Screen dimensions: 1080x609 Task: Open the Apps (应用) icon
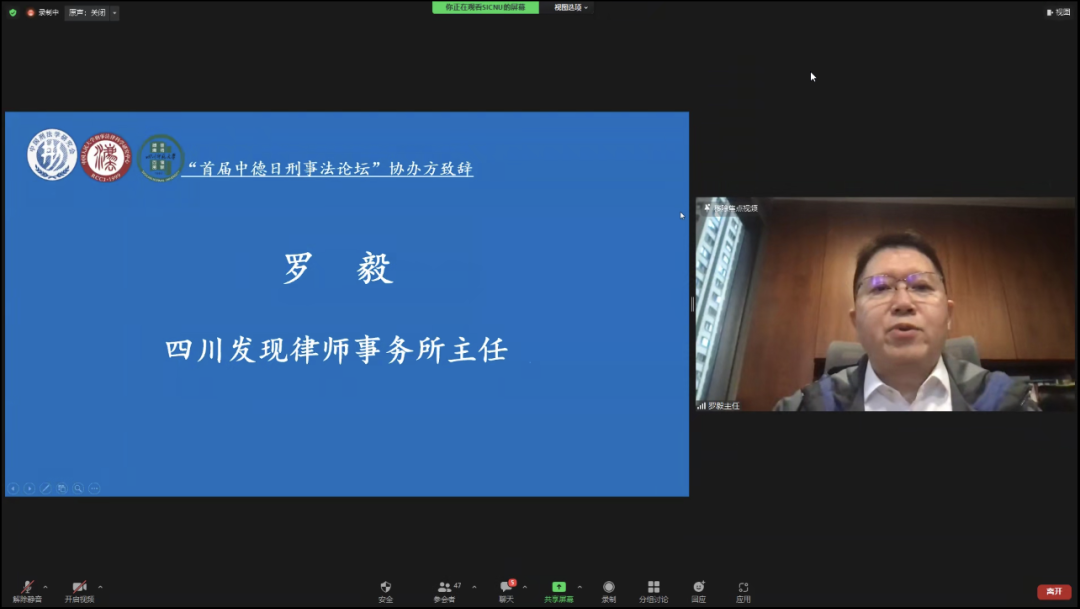pyautogui.click(x=743, y=588)
